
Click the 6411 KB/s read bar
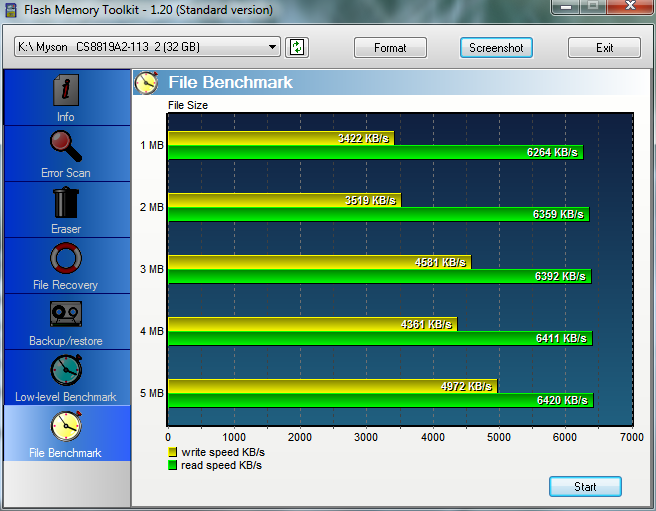click(x=380, y=338)
